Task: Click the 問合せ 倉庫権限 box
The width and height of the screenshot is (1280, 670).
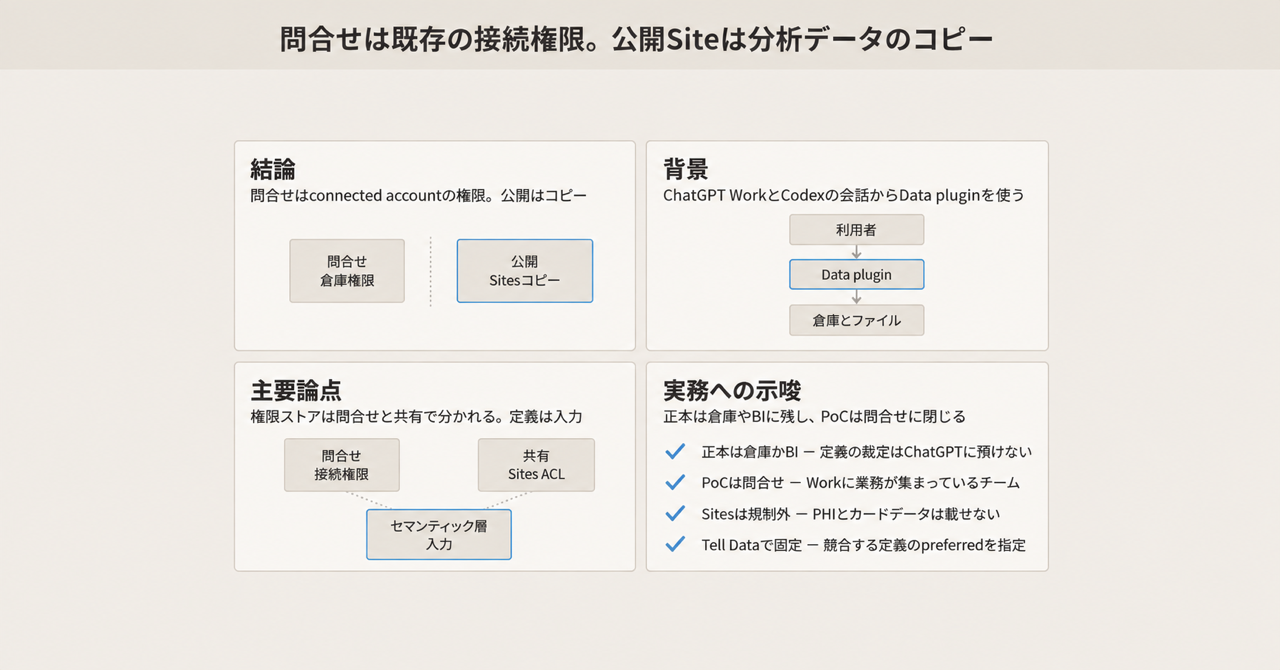Action: [347, 271]
